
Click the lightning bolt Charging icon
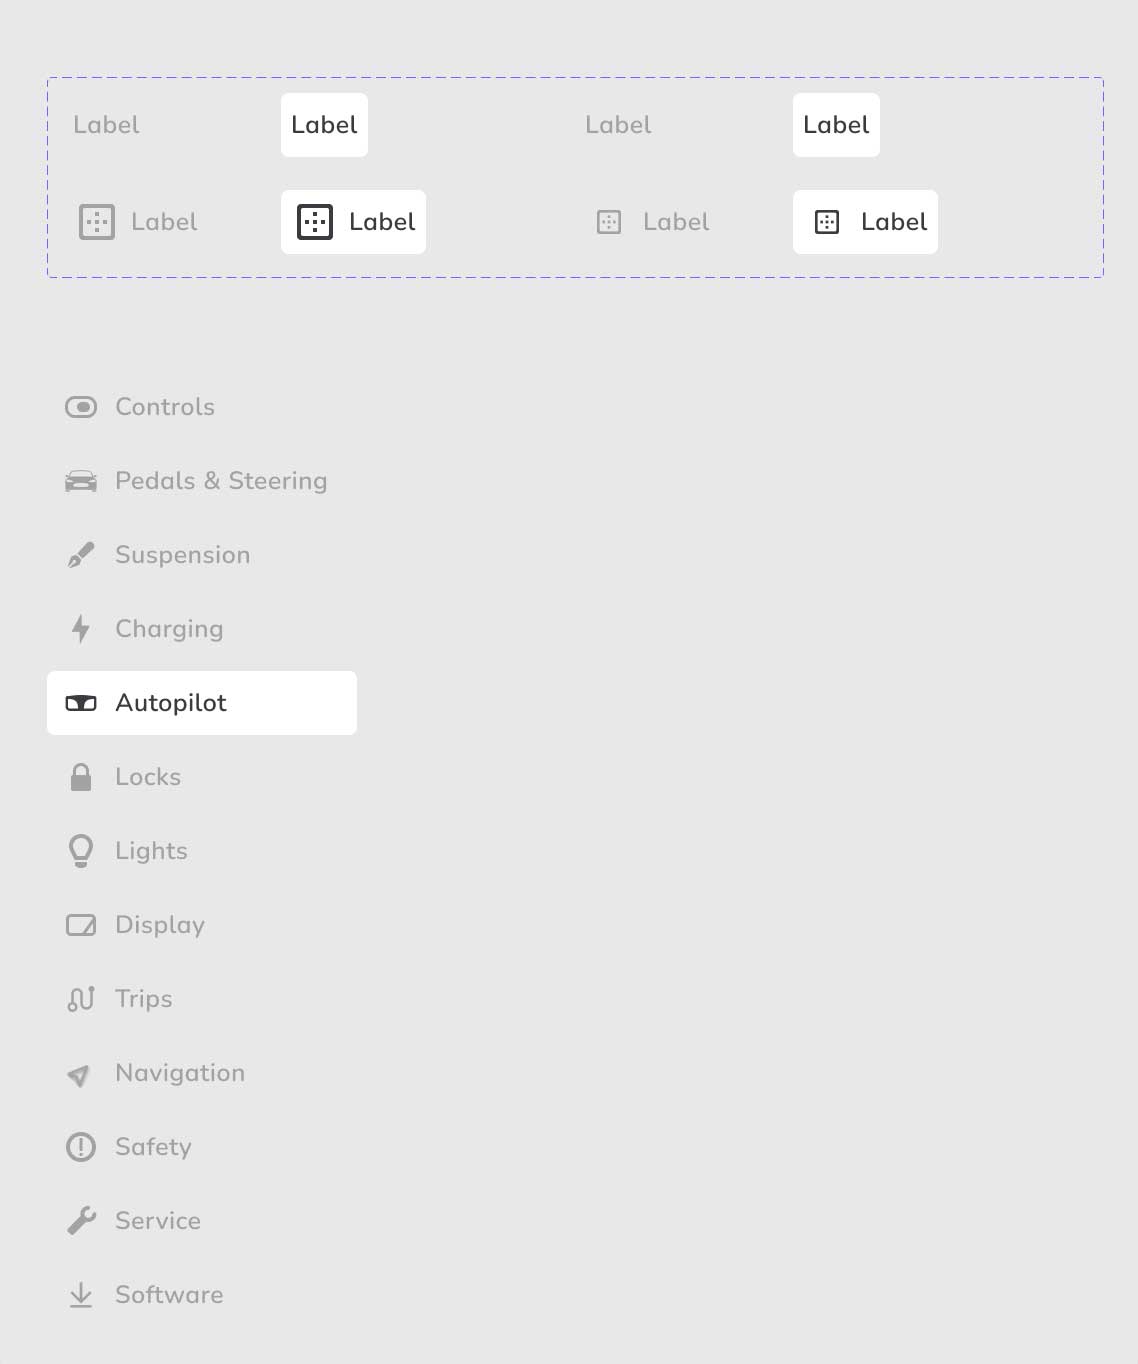(x=81, y=629)
